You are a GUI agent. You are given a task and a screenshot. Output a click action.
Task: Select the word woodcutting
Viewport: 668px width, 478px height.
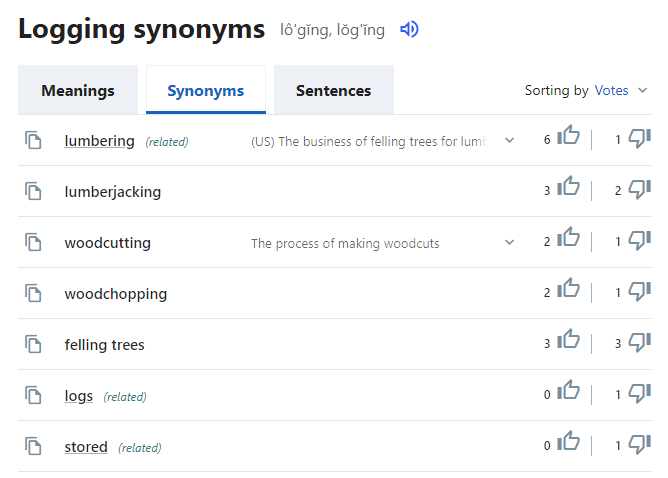[x=107, y=243]
